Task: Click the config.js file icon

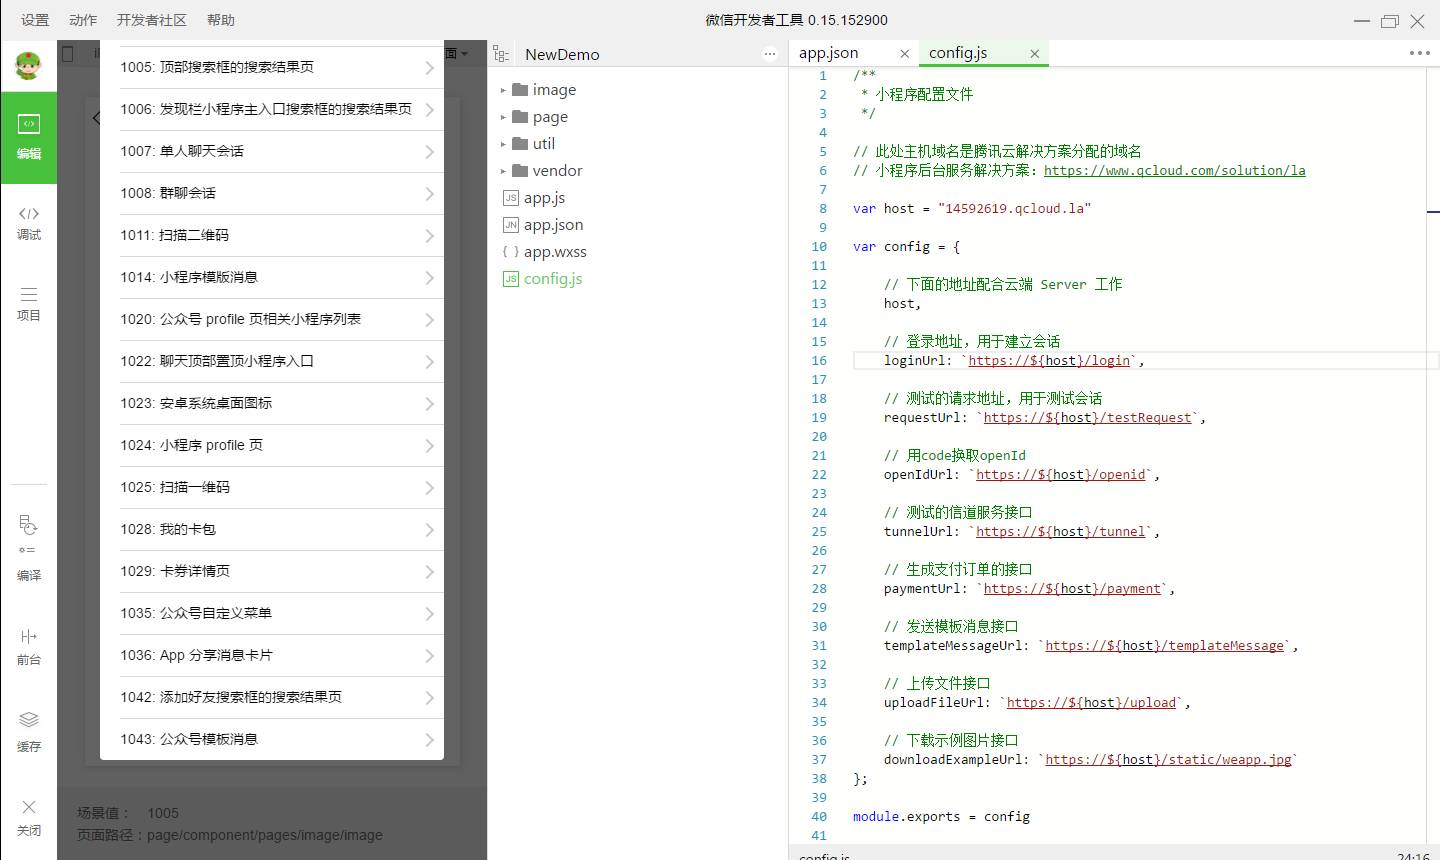Action: 510,279
